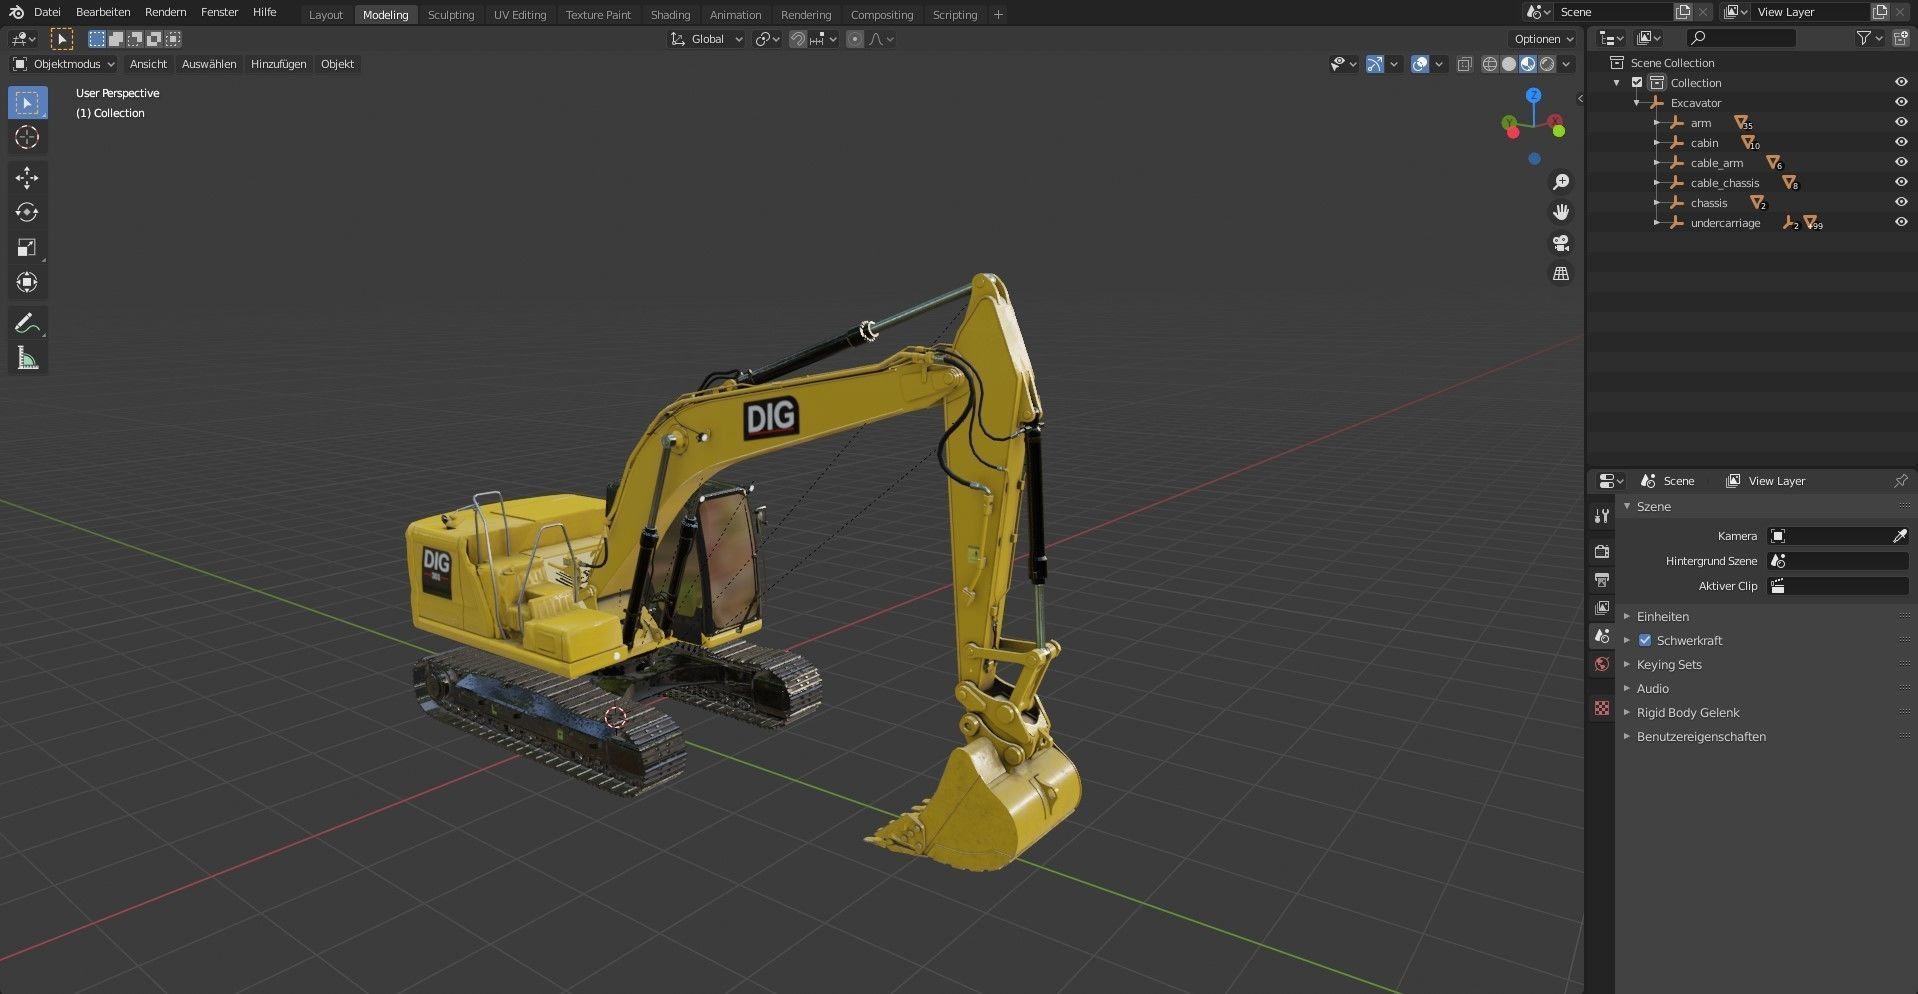This screenshot has width=1918, height=994.
Task: Collapse the Excavator tree item
Action: tap(1637, 103)
